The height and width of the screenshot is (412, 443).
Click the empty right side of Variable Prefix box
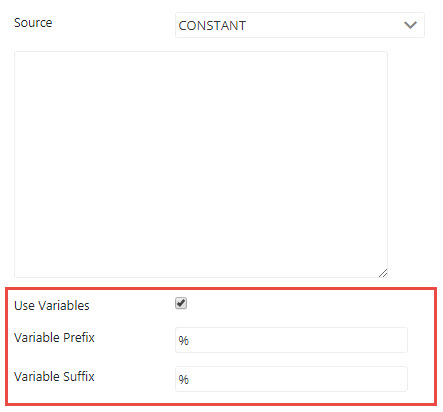367,340
